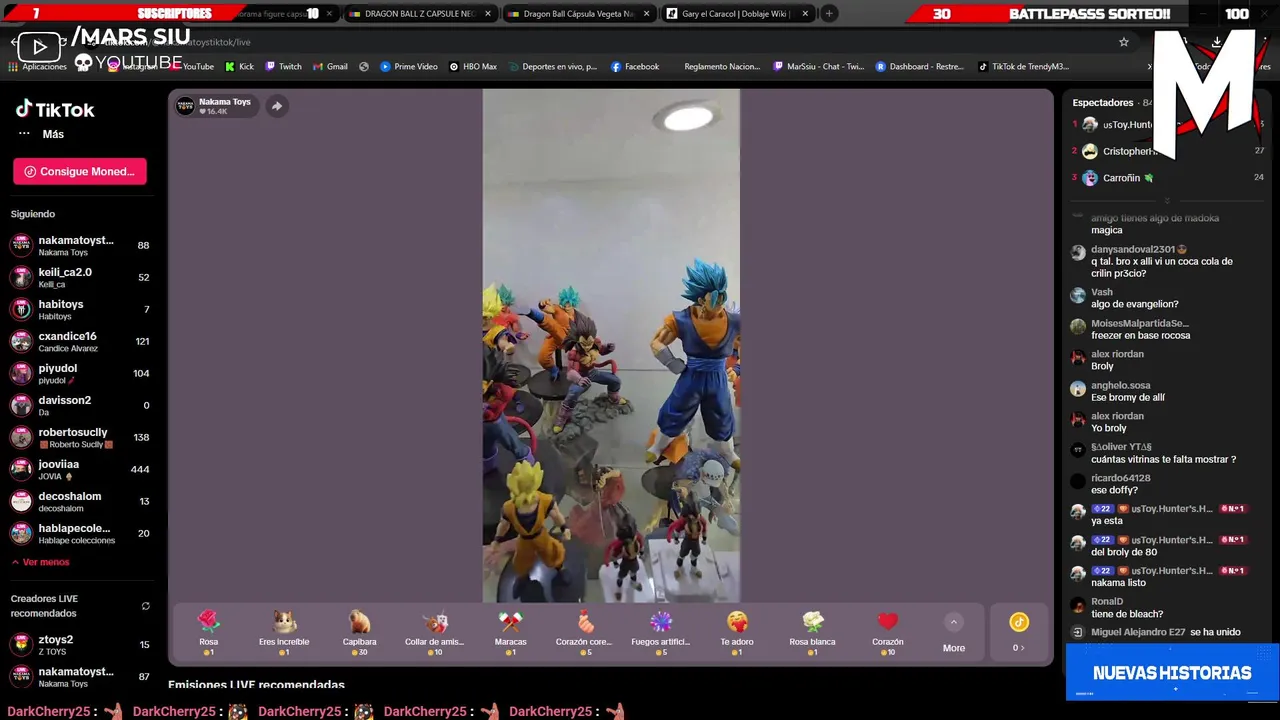Screen dimensions: 1280x720
Task: Open piyudol followed account
Action: pos(80,374)
